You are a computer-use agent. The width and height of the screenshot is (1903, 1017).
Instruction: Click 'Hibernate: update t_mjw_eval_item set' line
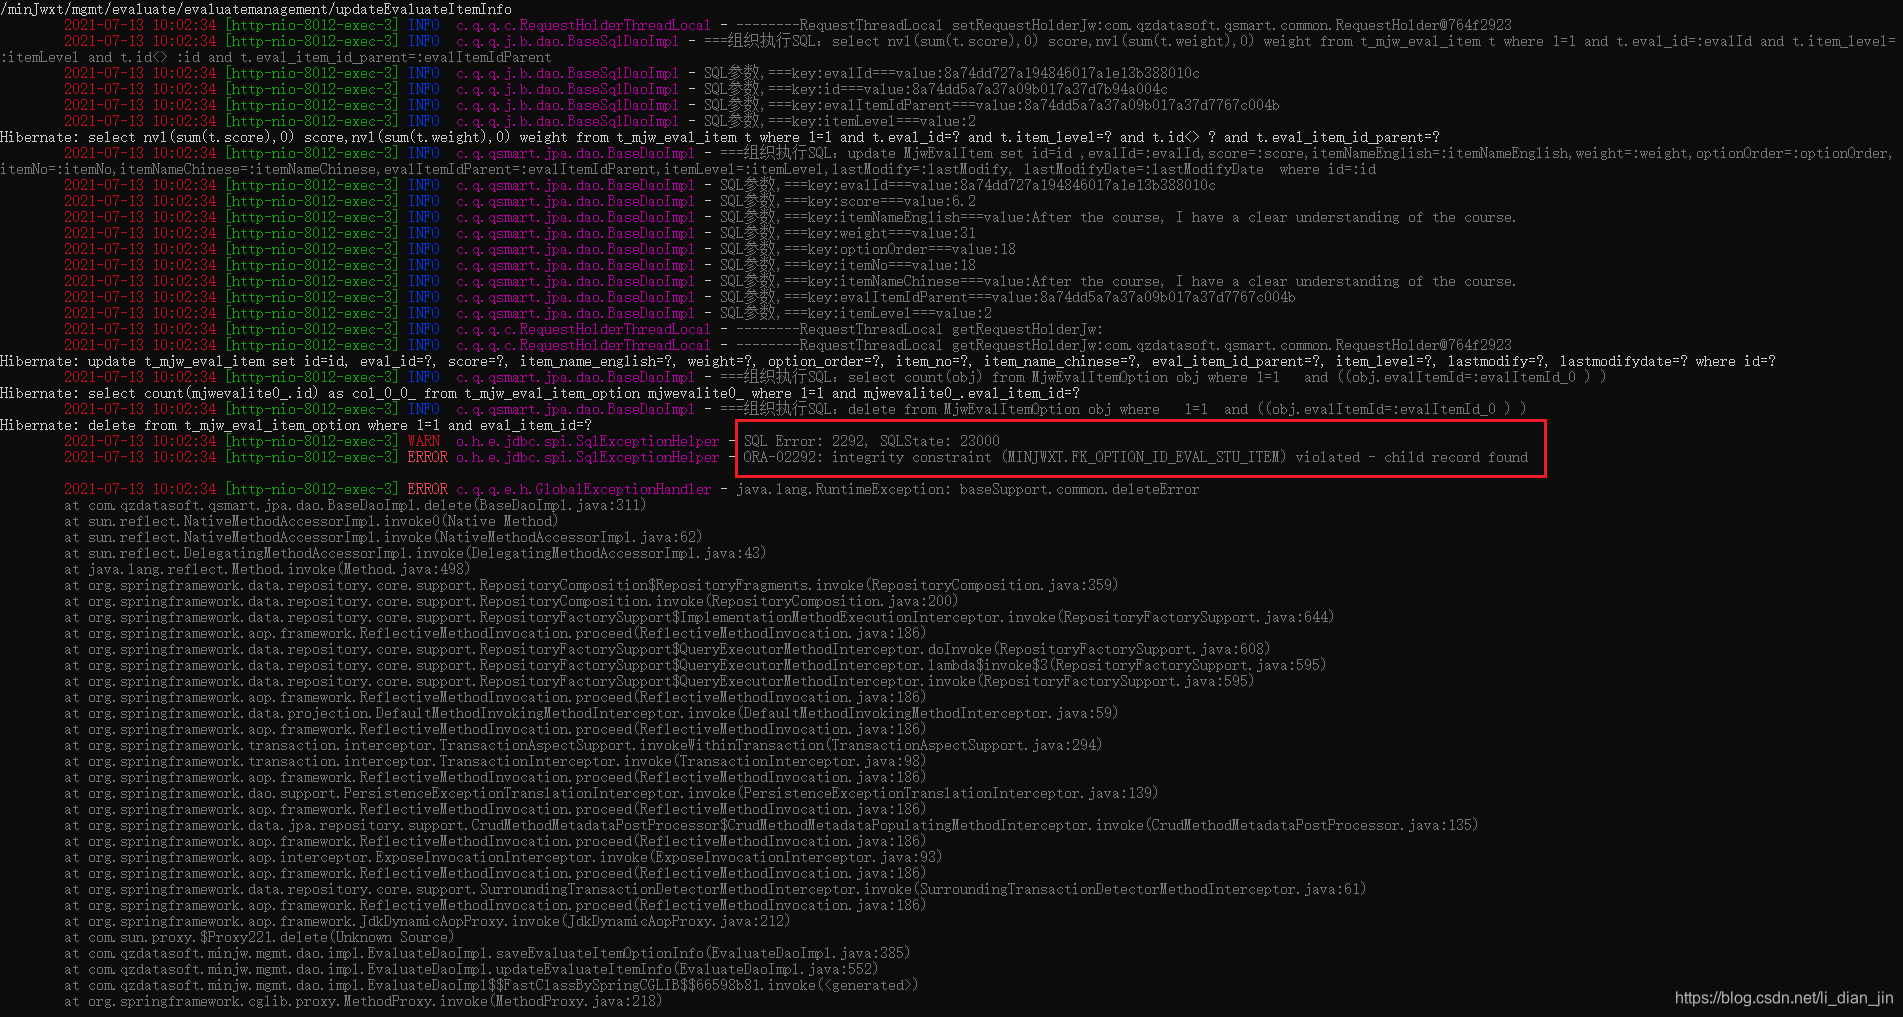(888, 361)
